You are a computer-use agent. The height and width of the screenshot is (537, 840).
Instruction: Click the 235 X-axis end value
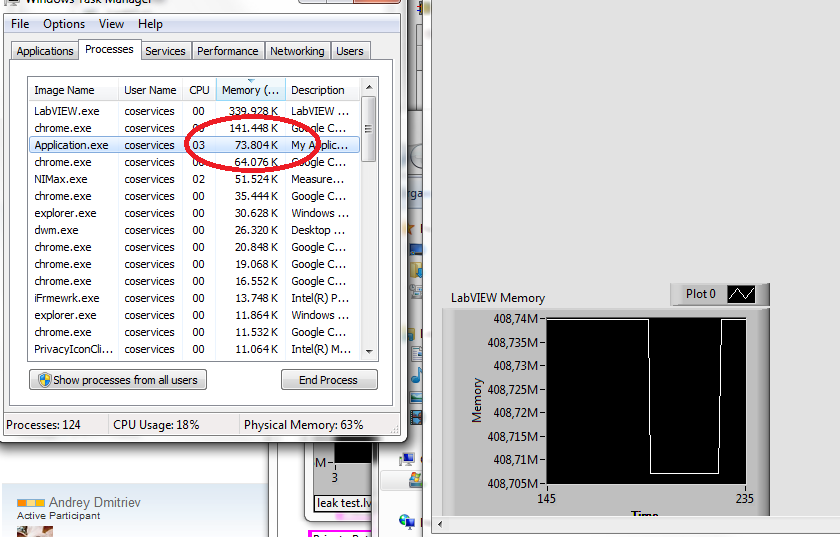[x=745, y=499]
